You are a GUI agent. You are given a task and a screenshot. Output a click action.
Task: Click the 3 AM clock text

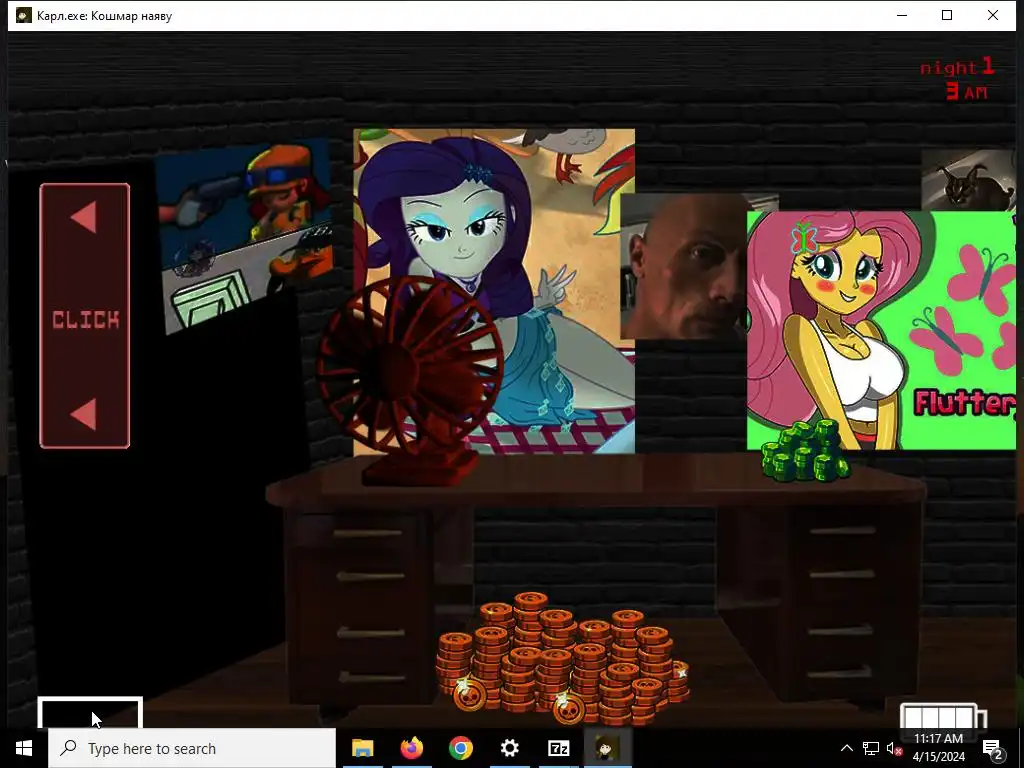pyautogui.click(x=967, y=91)
